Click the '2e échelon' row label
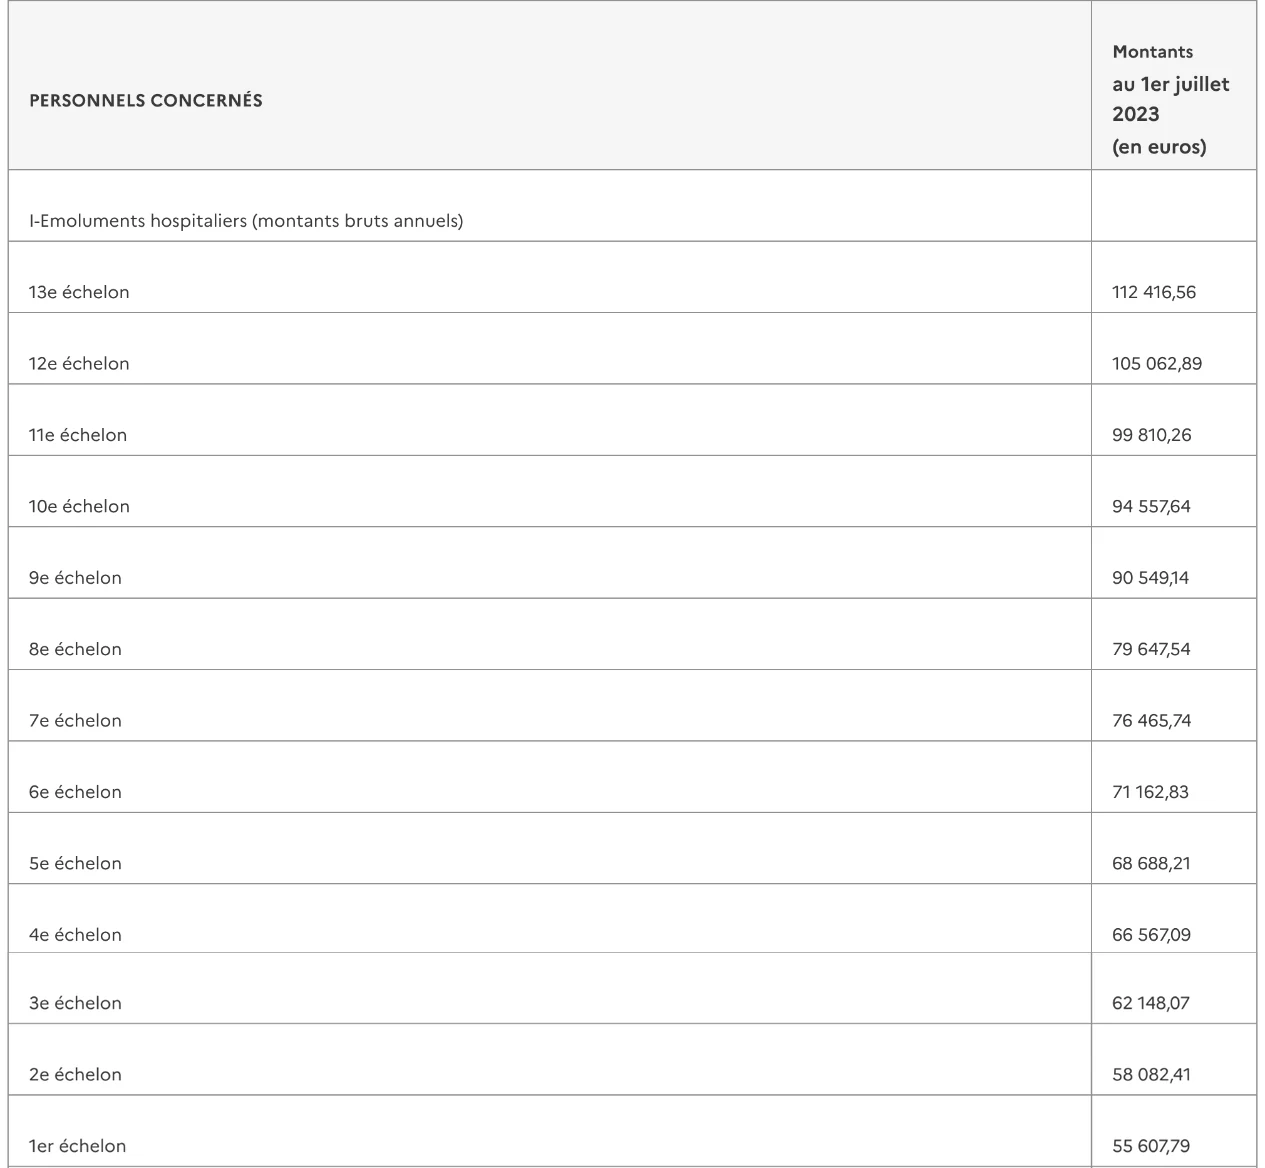The width and height of the screenshot is (1265, 1168). [75, 1074]
